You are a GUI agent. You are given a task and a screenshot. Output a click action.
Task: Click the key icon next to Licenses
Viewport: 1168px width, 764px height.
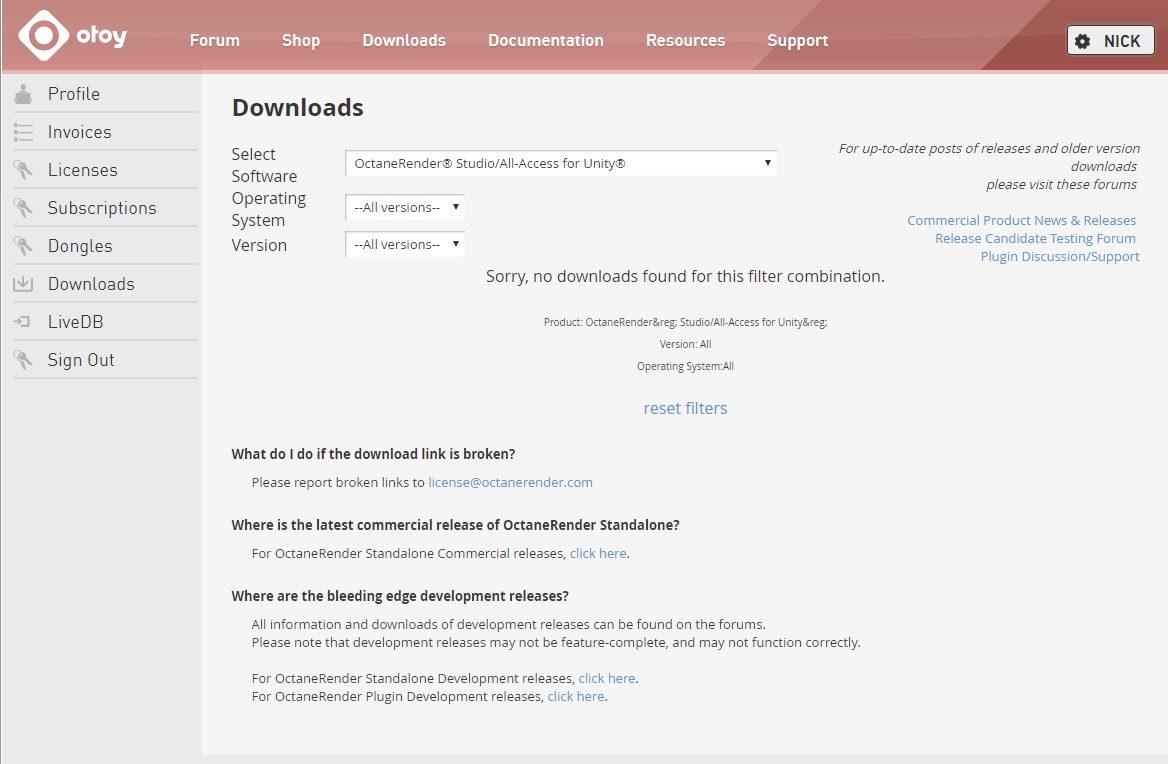(x=24, y=170)
